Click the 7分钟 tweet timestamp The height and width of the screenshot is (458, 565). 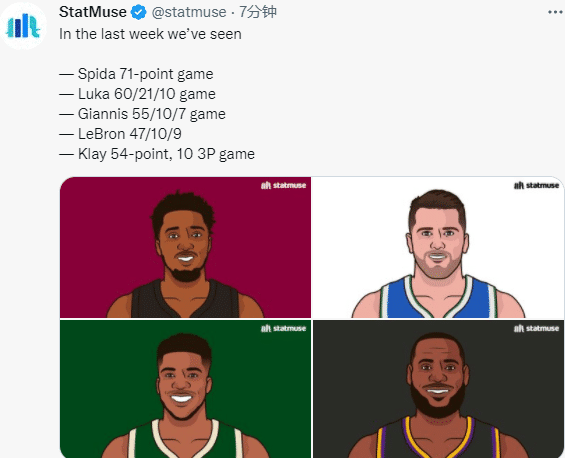[x=258, y=12]
